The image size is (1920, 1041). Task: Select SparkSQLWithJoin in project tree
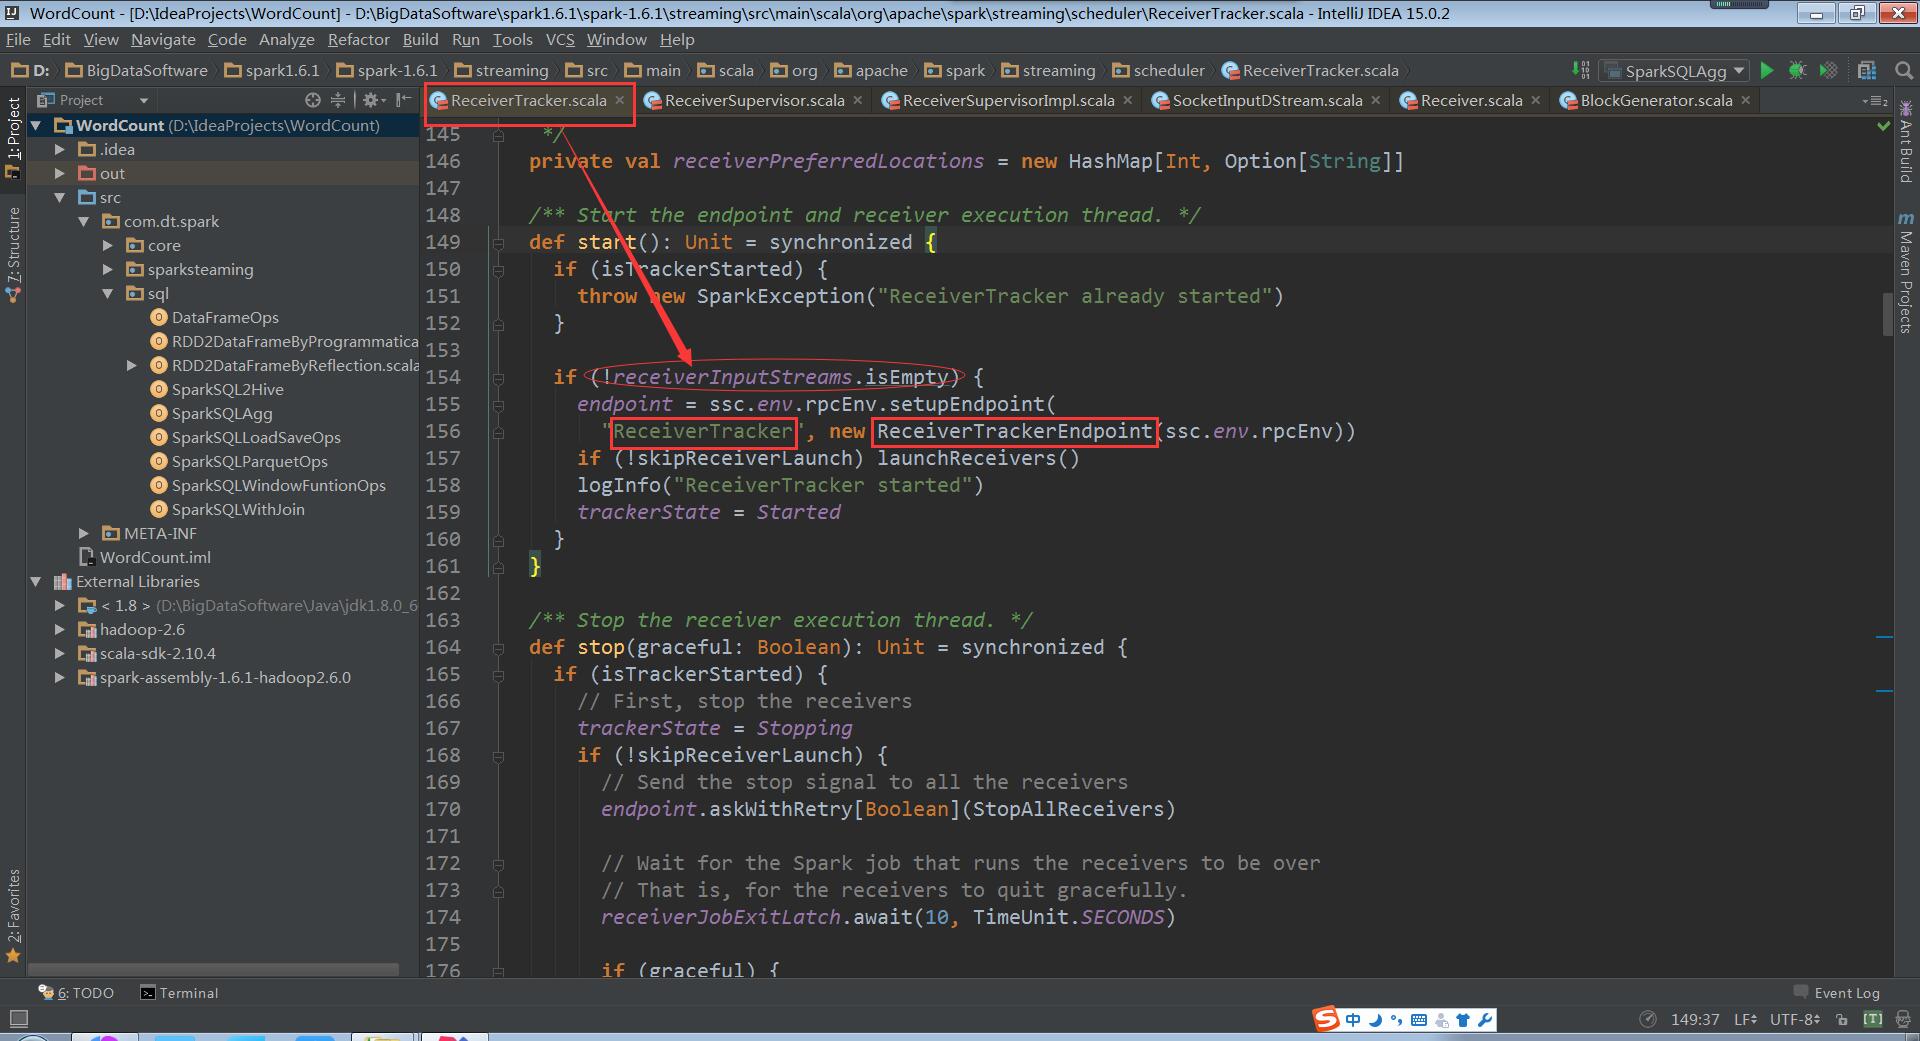point(238,509)
